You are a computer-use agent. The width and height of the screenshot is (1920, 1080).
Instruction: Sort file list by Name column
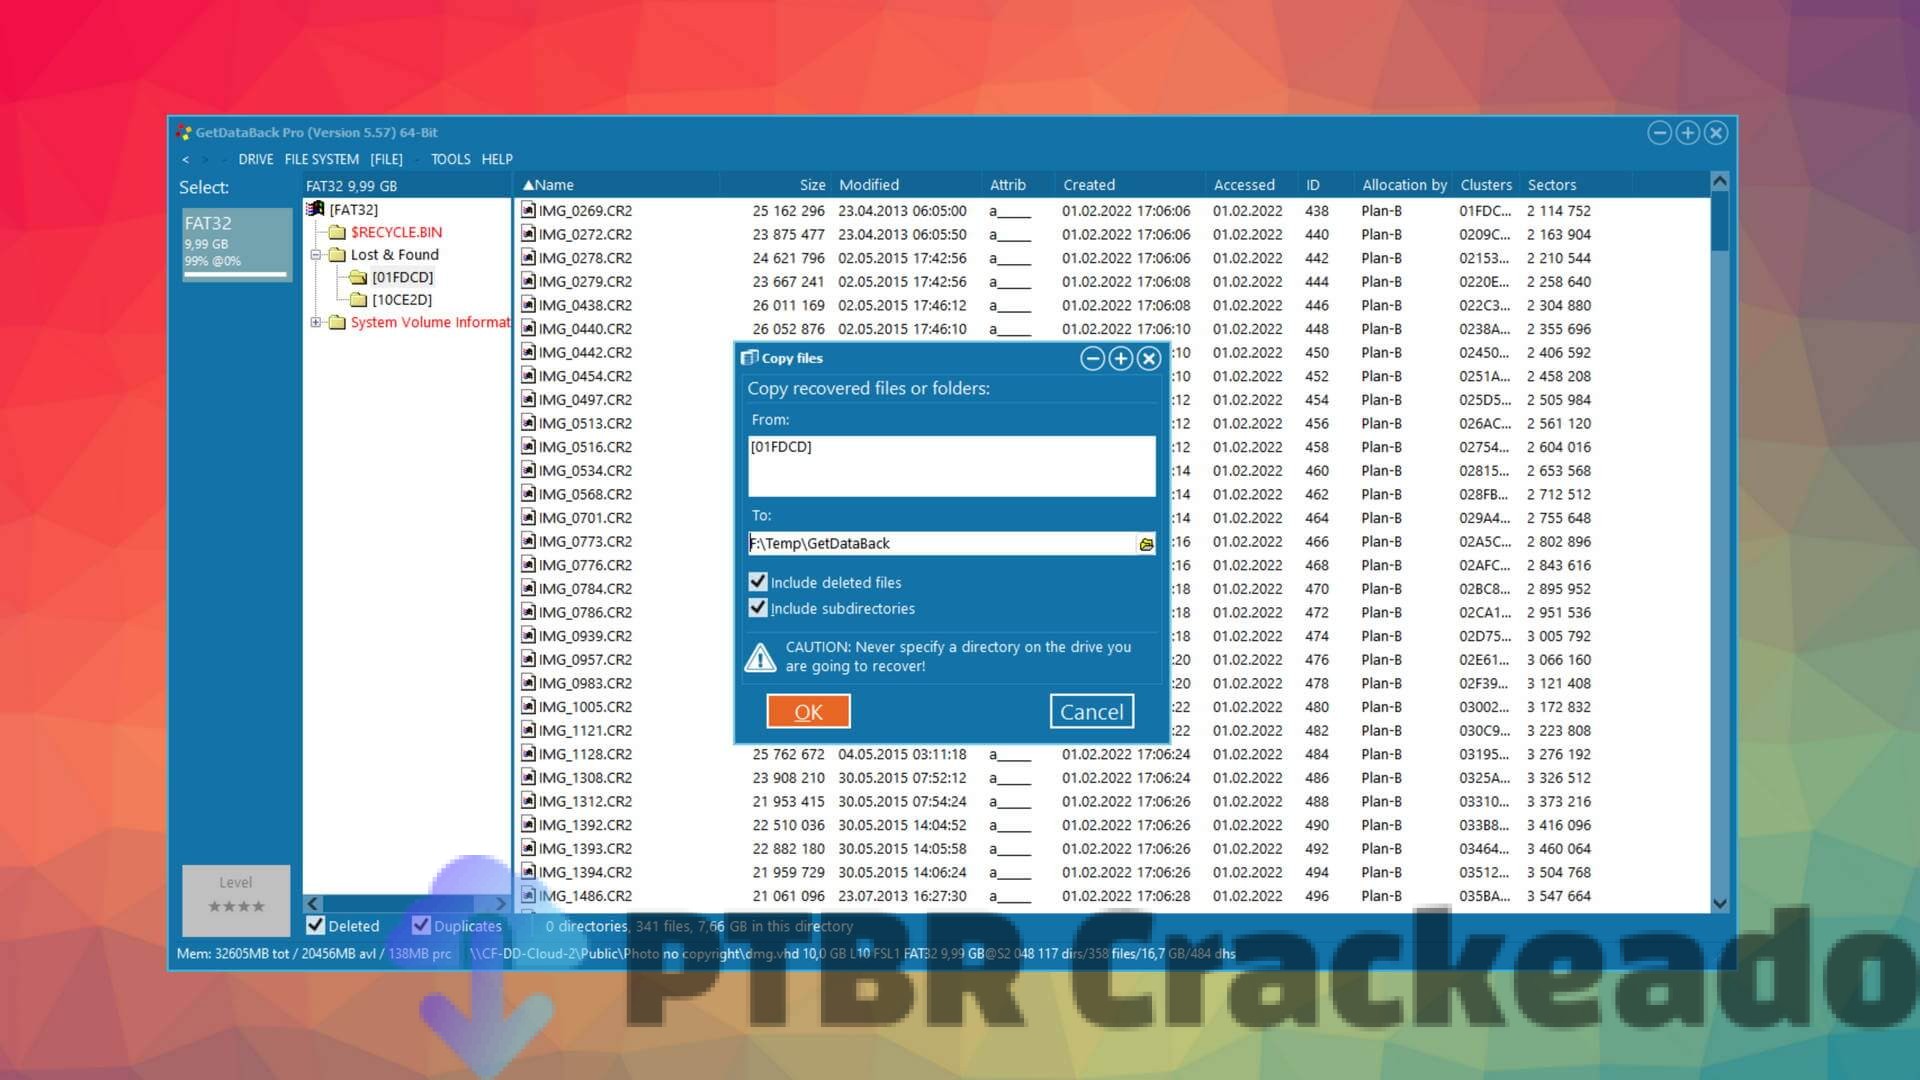618,185
